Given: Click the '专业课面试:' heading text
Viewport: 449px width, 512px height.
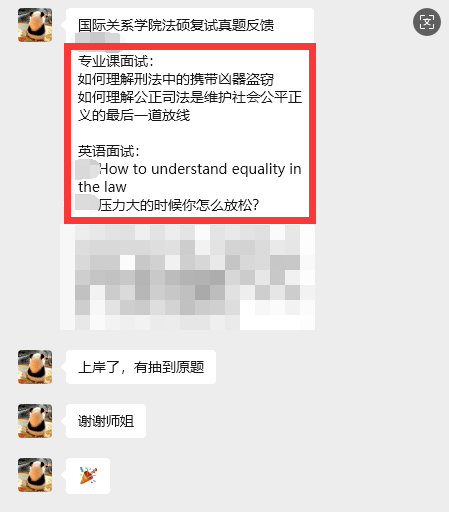Looking at the screenshot, I should 116,61.
